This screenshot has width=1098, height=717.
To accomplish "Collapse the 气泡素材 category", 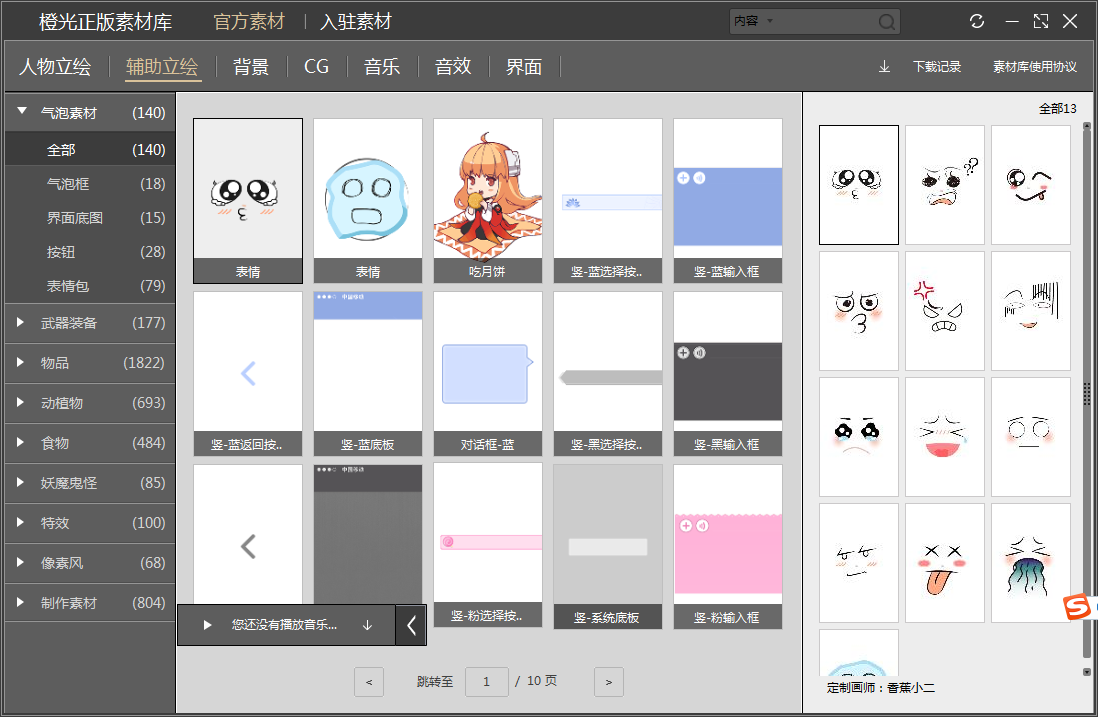I will (x=22, y=112).
